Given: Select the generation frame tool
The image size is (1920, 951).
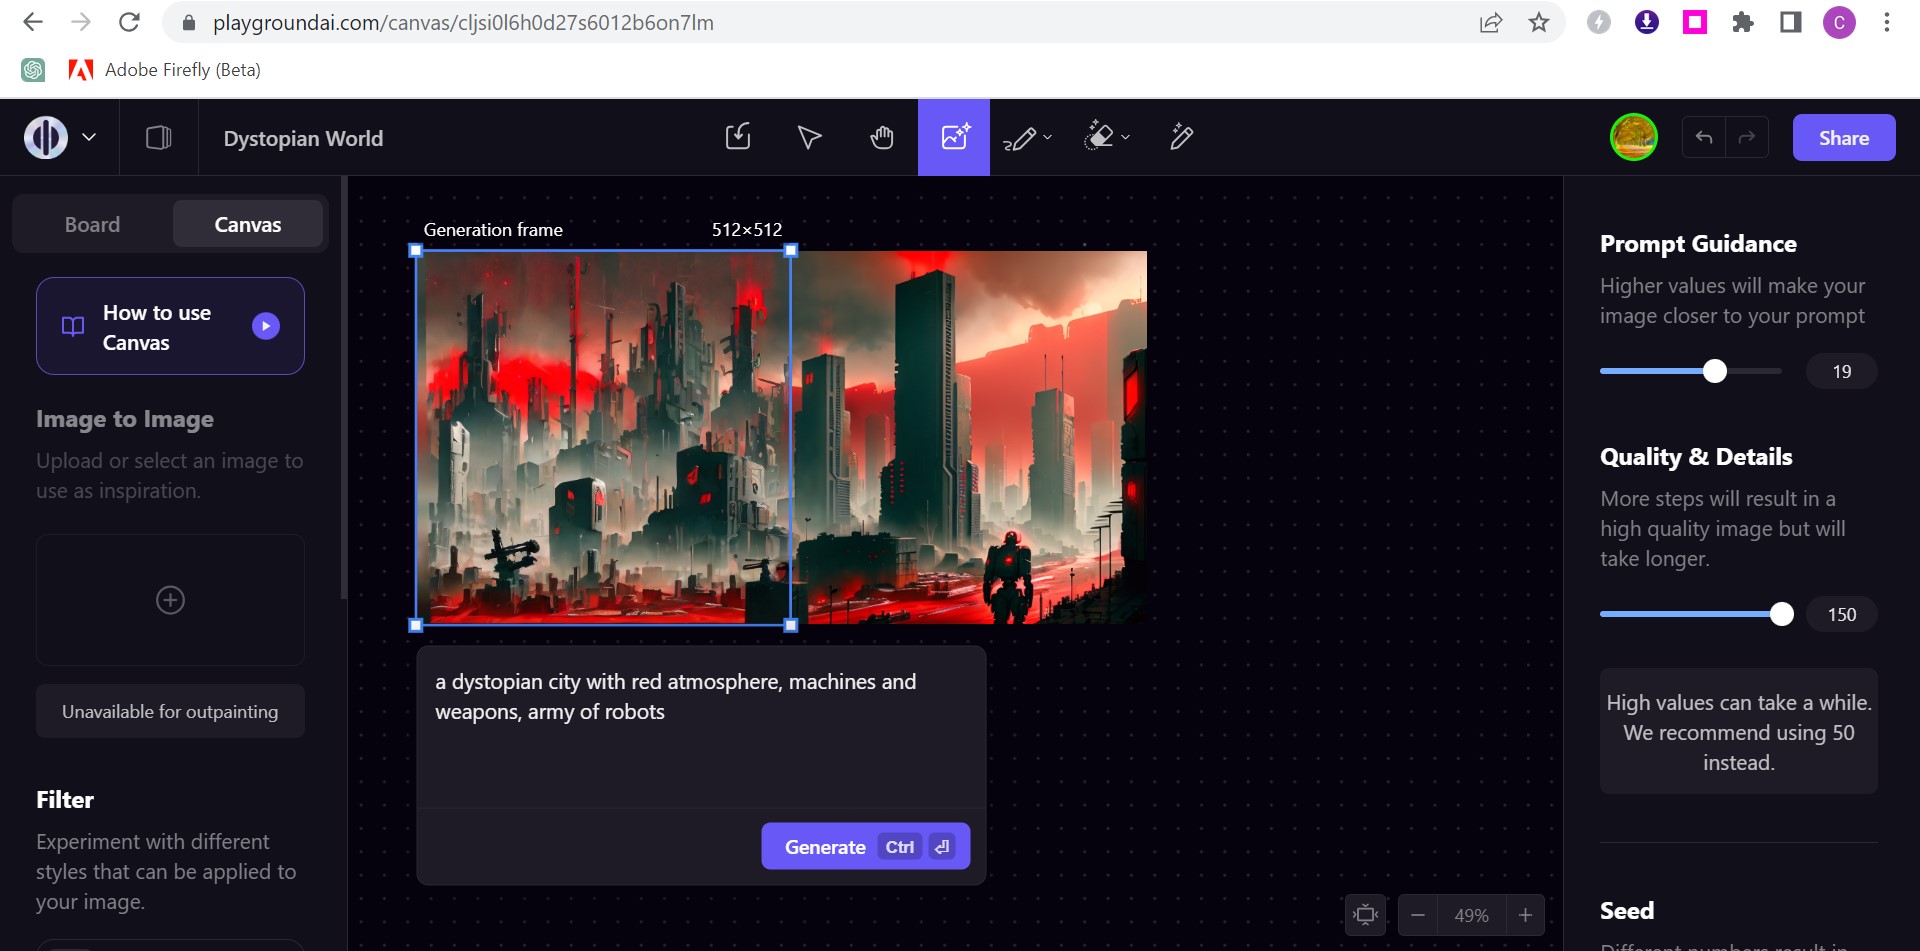Looking at the screenshot, I should 953,137.
